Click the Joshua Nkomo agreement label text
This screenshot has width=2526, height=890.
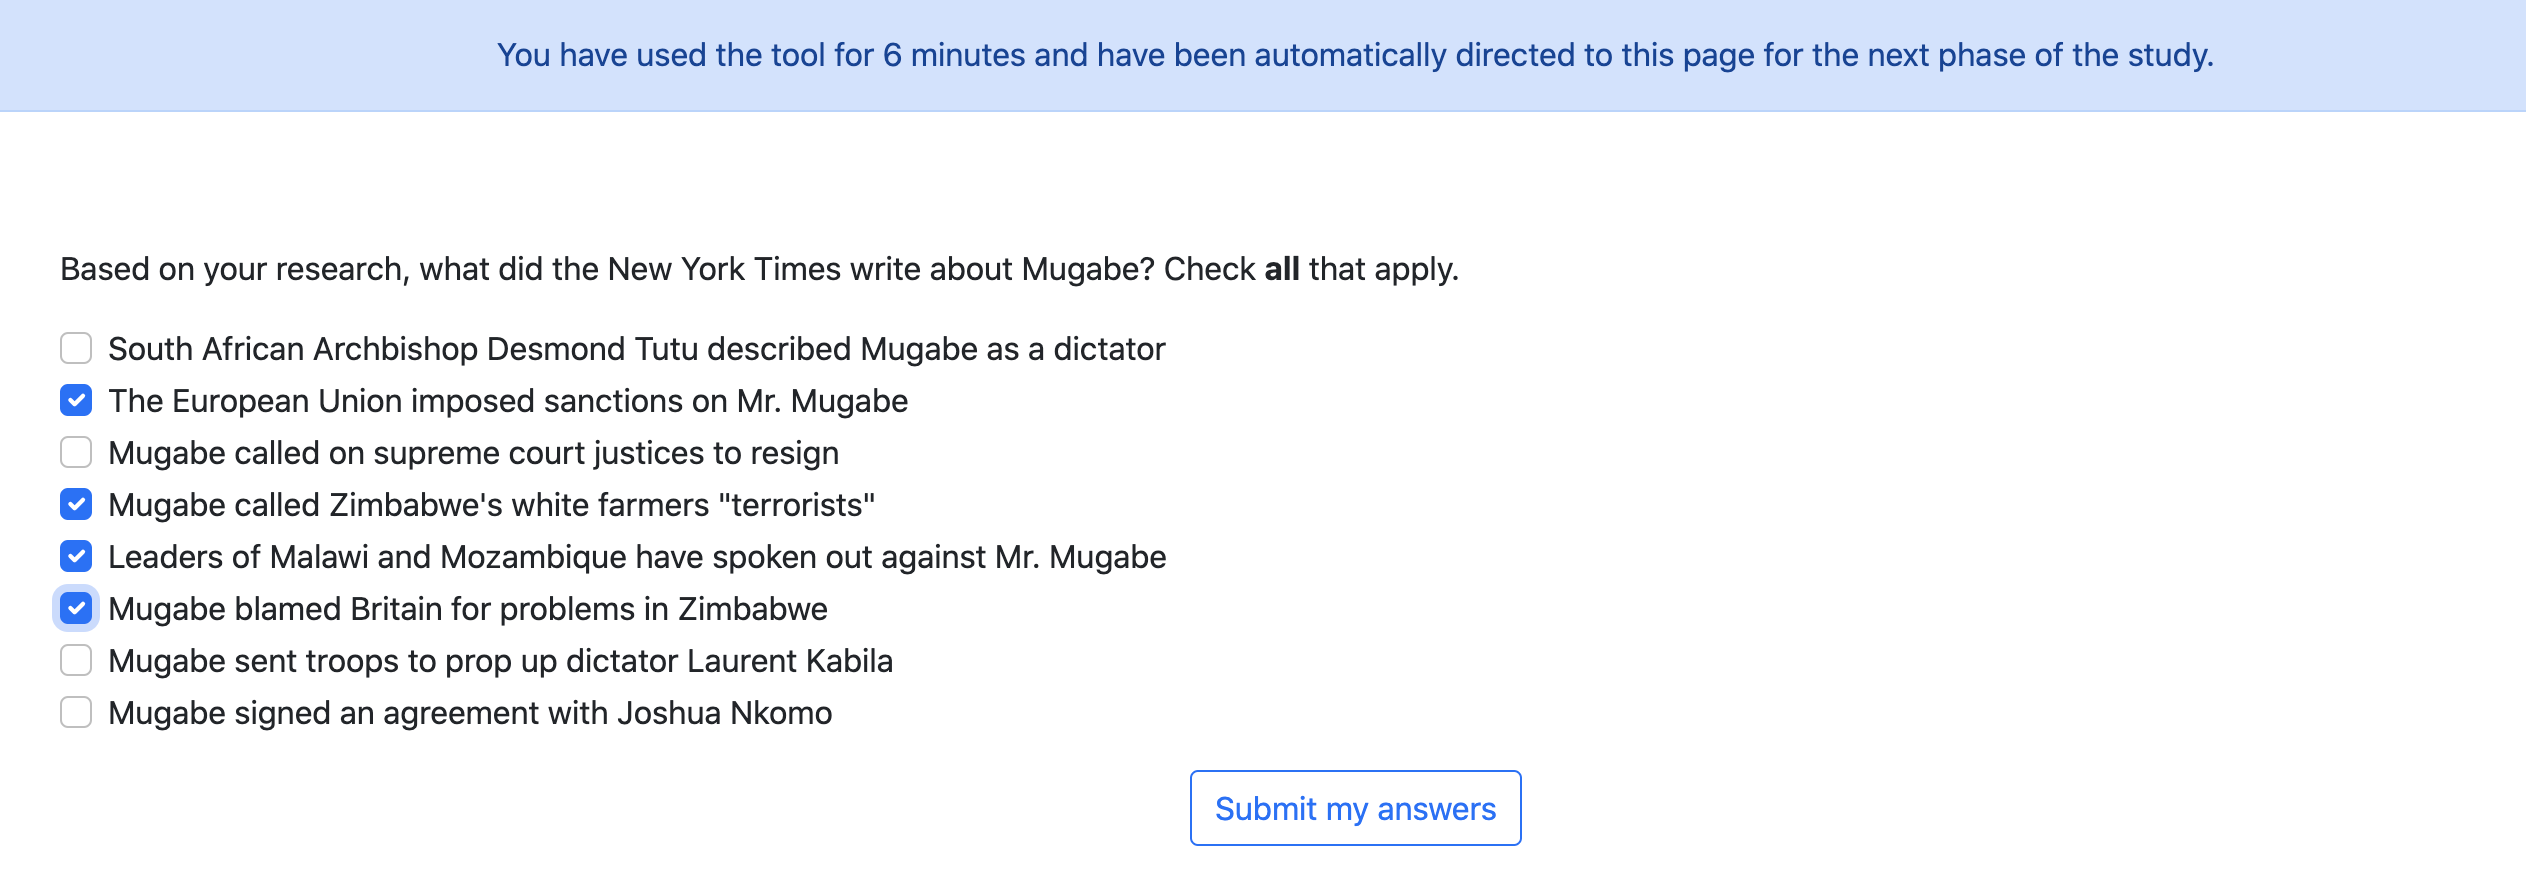point(470,713)
